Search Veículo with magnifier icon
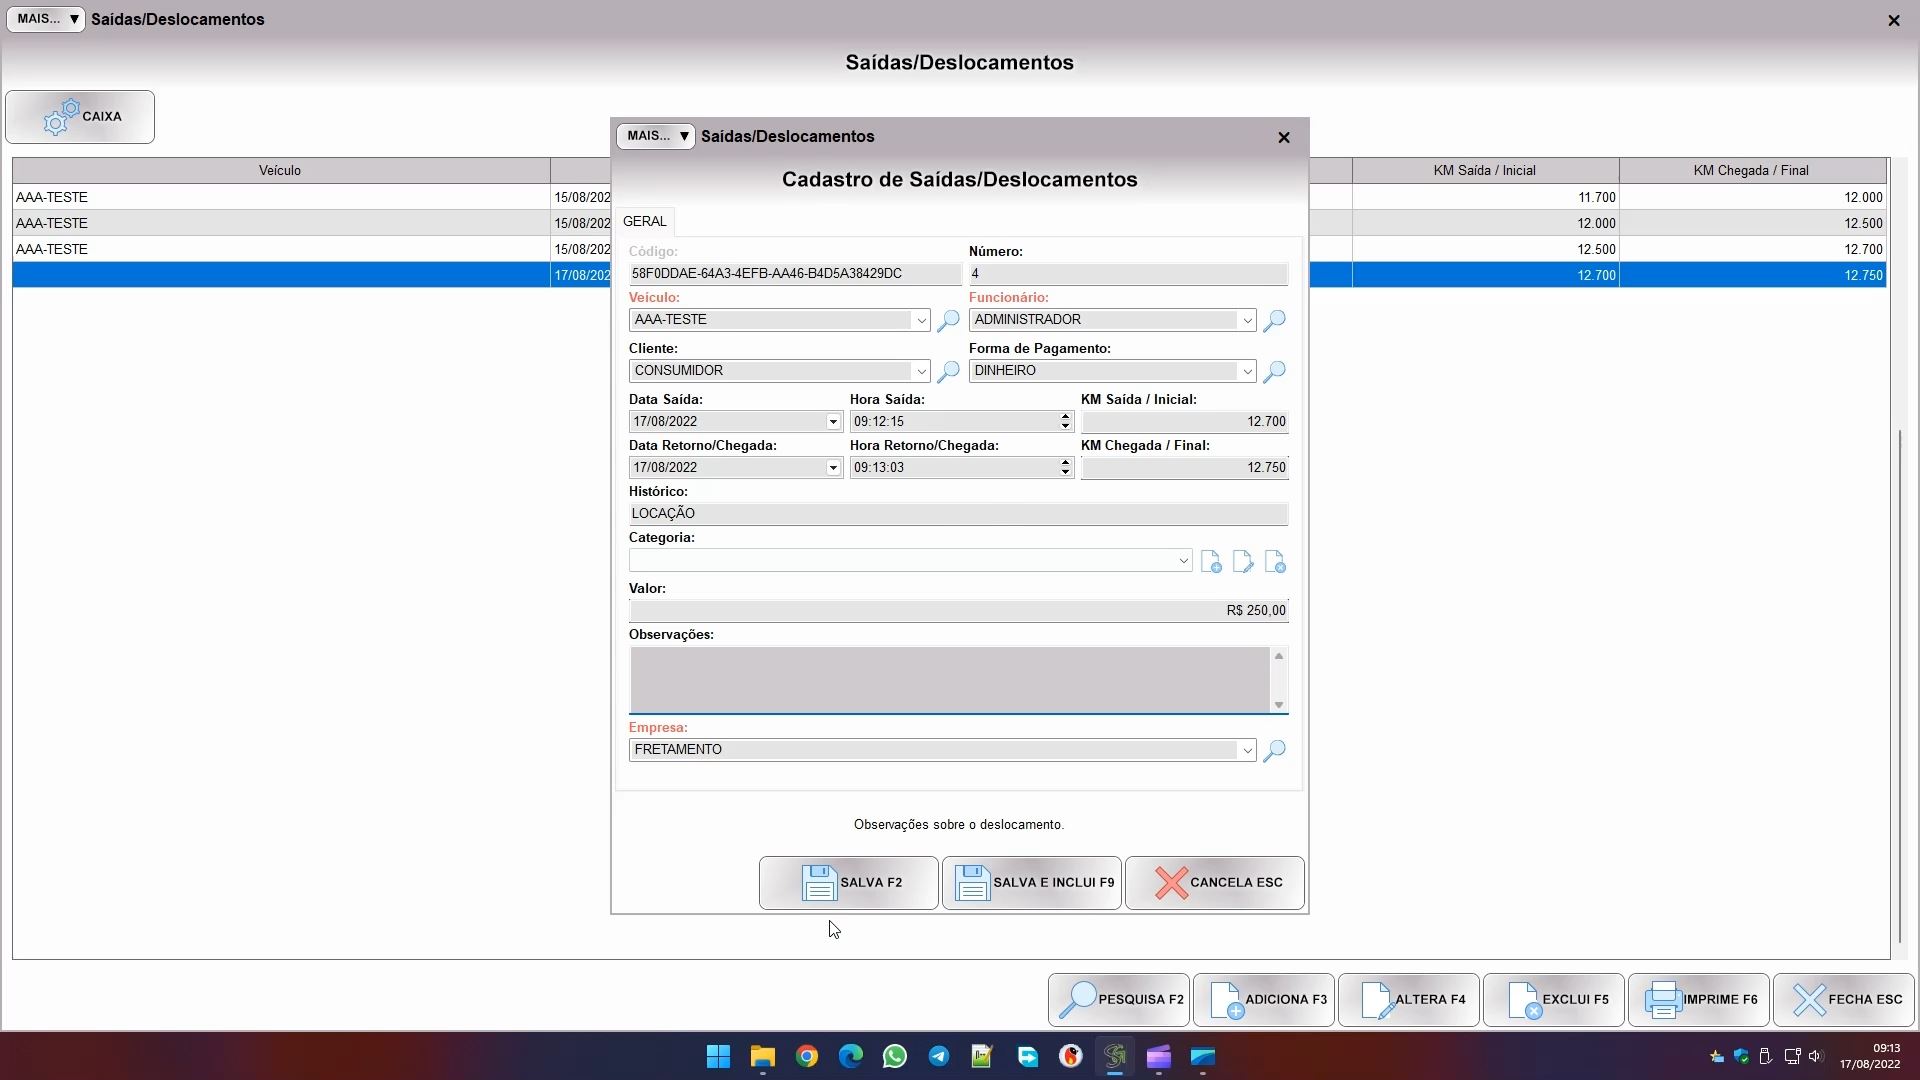Viewport: 1920px width, 1080px height. click(x=948, y=320)
